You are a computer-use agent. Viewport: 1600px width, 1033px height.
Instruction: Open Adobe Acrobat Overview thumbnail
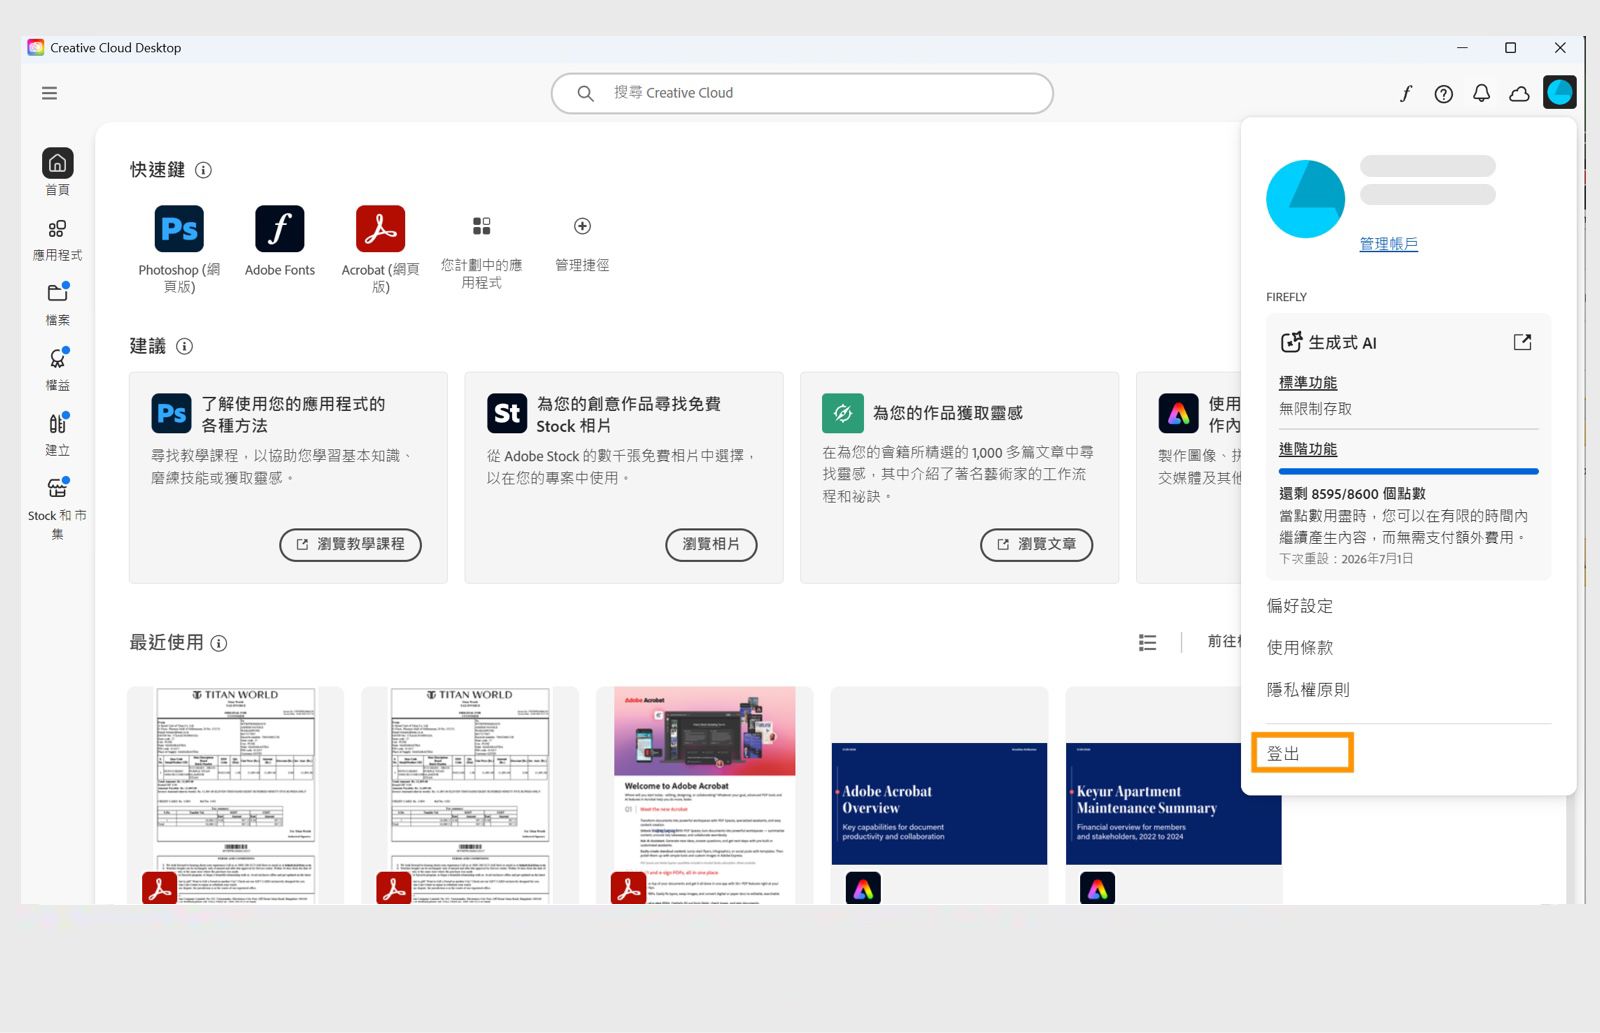coord(939,795)
